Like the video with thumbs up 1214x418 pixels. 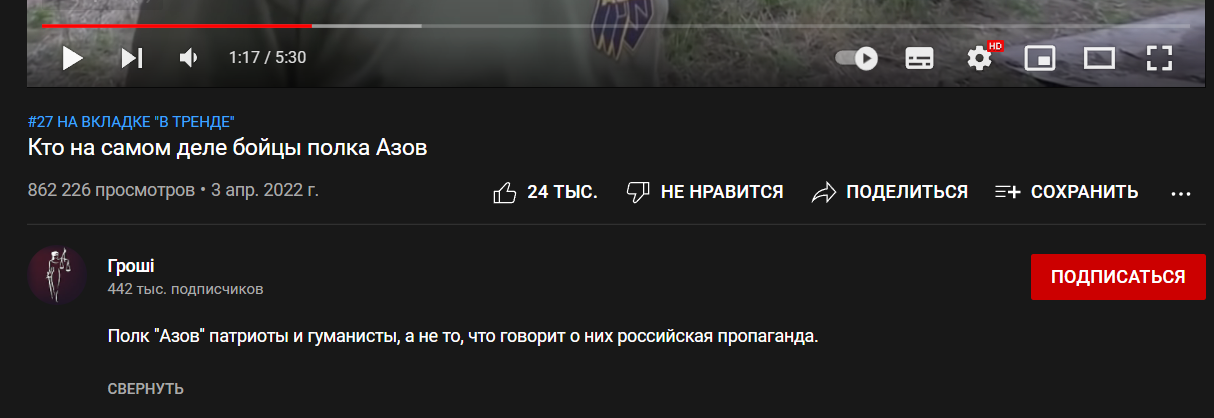(505, 192)
